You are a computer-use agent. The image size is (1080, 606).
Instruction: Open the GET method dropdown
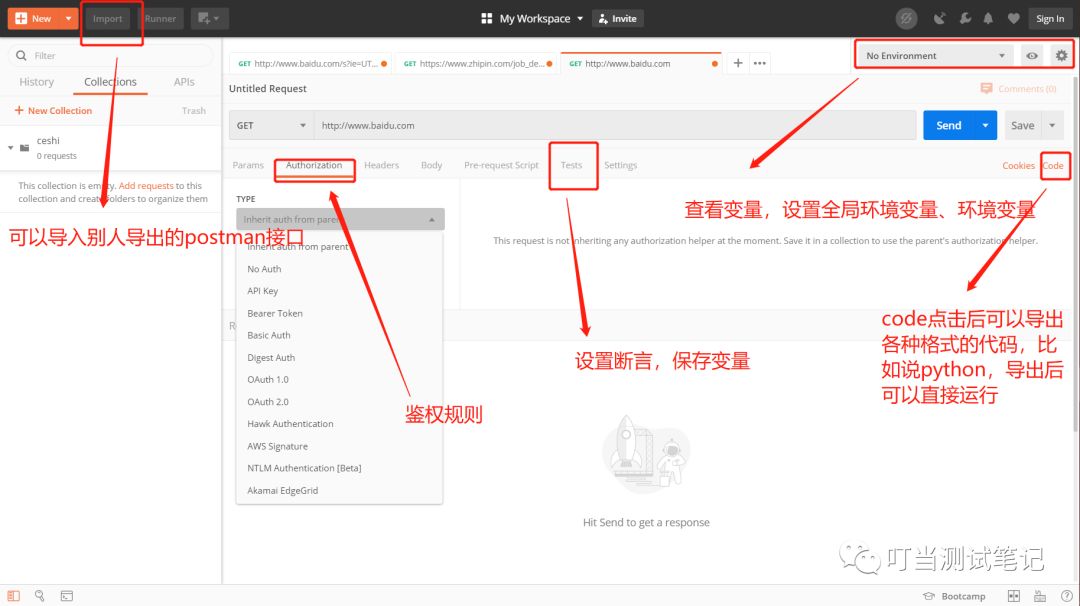[271, 125]
